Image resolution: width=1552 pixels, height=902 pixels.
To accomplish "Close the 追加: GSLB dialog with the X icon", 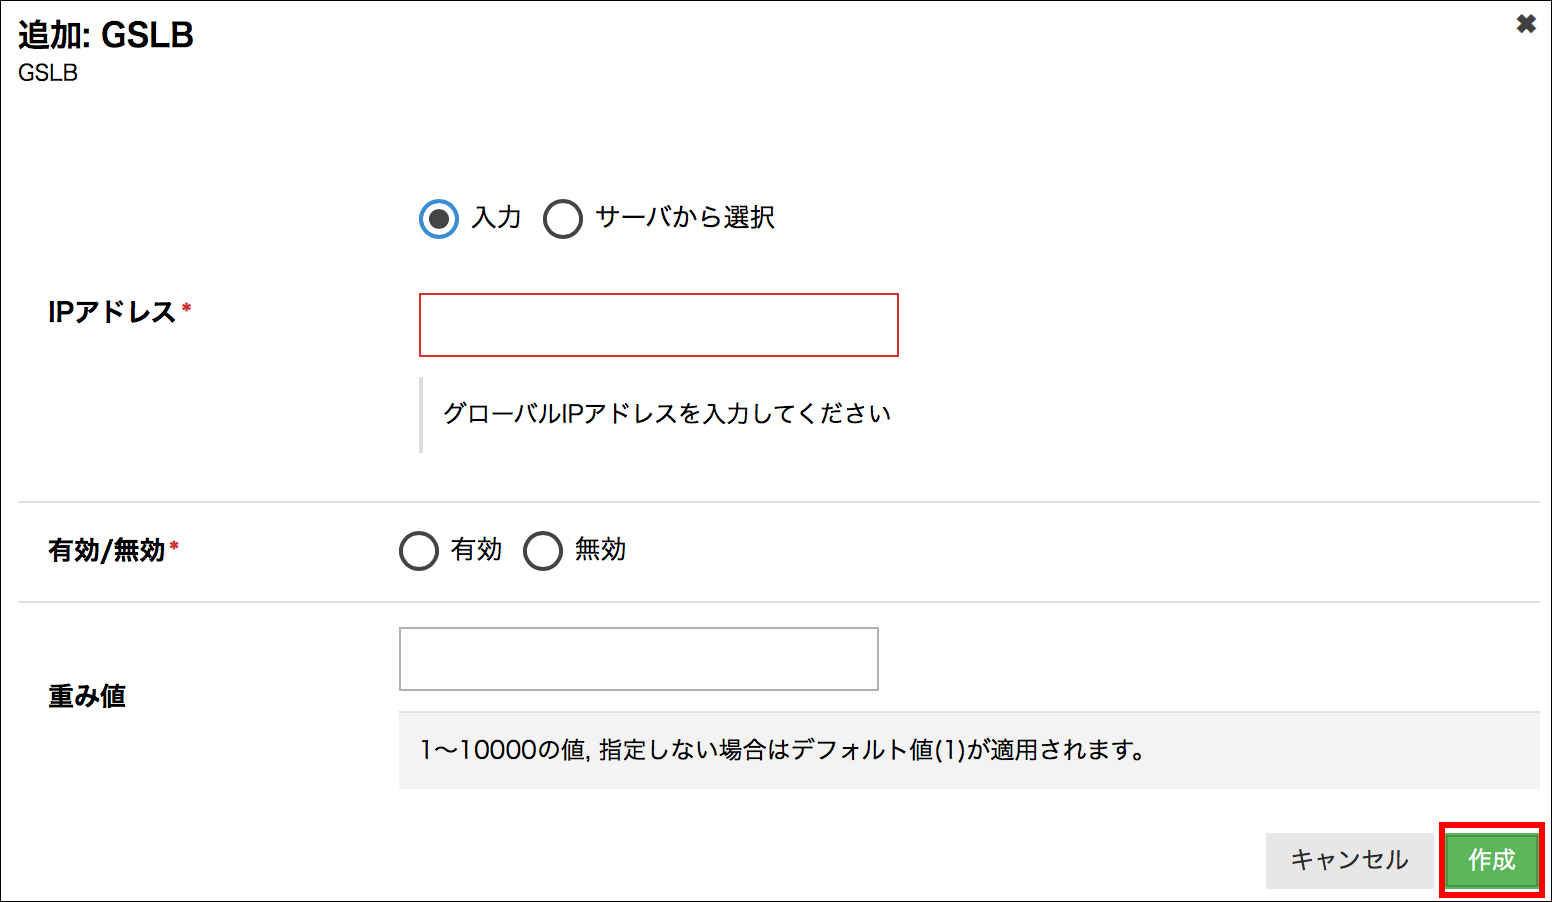I will pos(1526,24).
